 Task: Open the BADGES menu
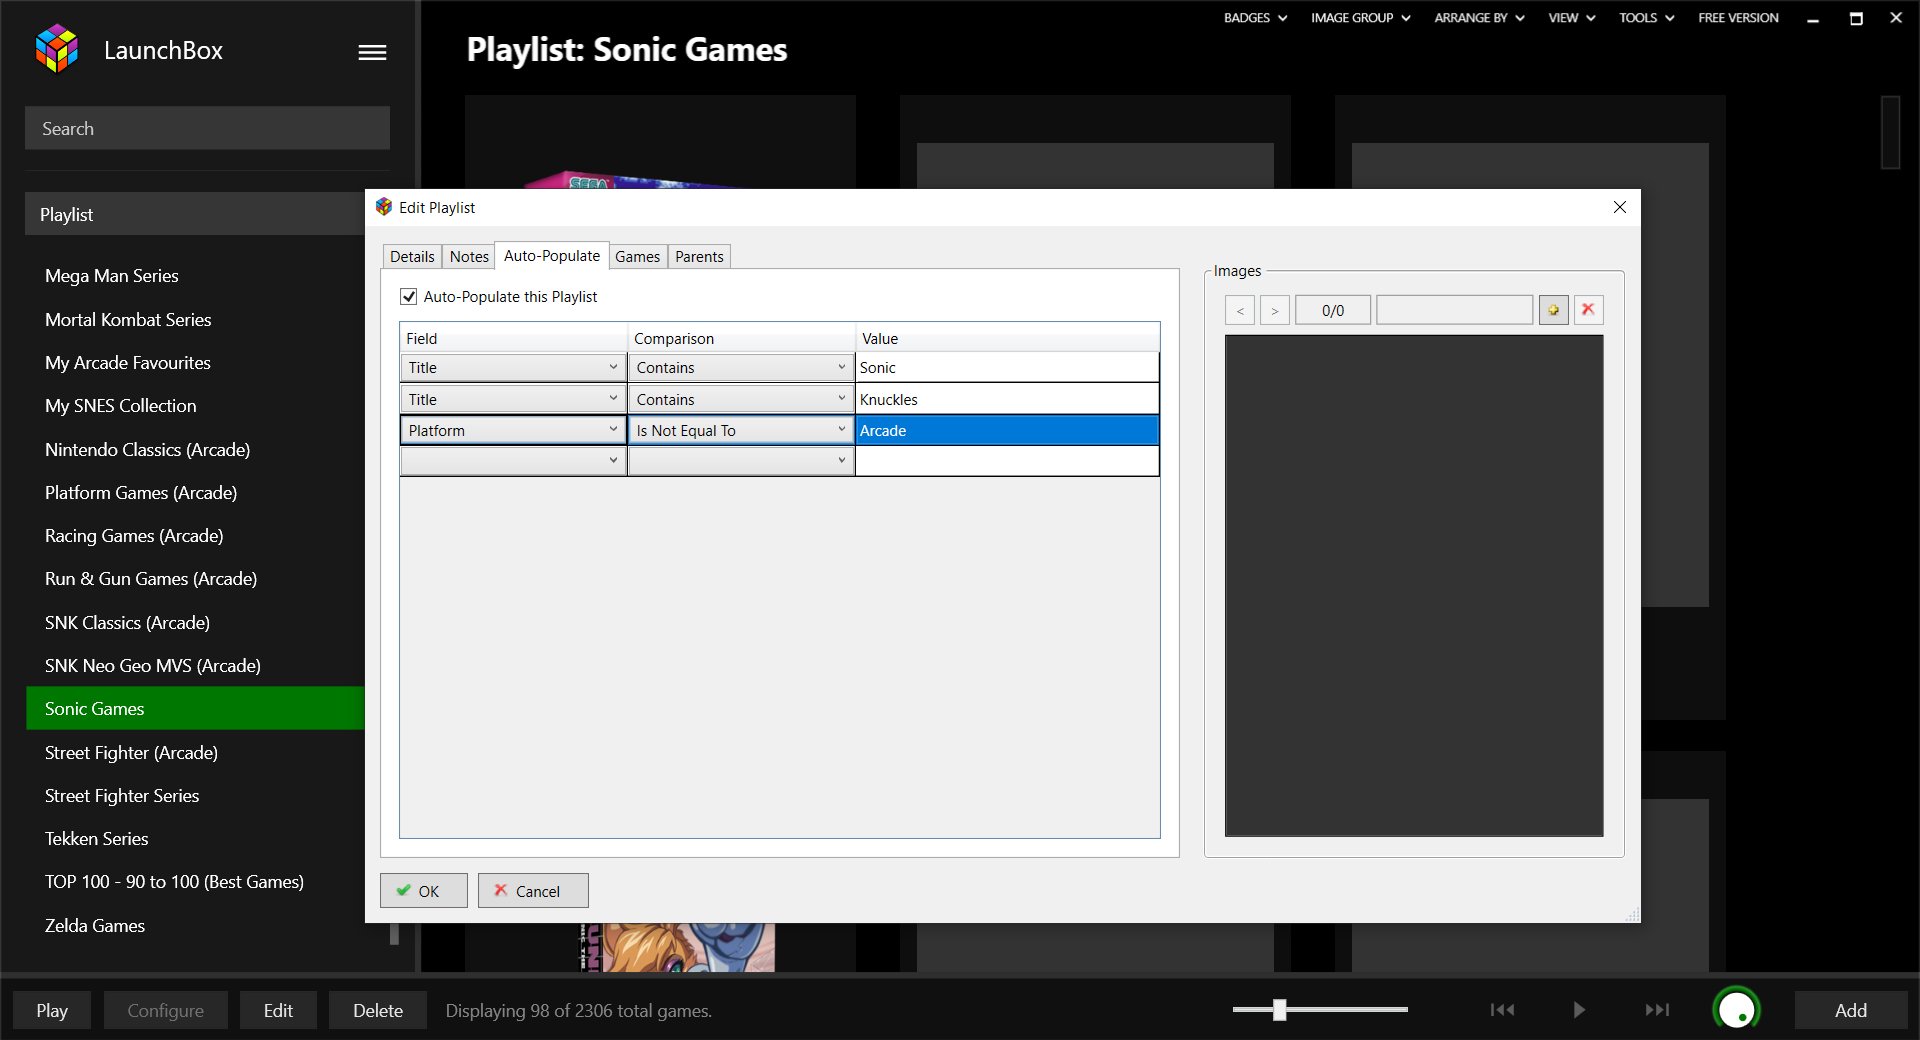(1255, 18)
